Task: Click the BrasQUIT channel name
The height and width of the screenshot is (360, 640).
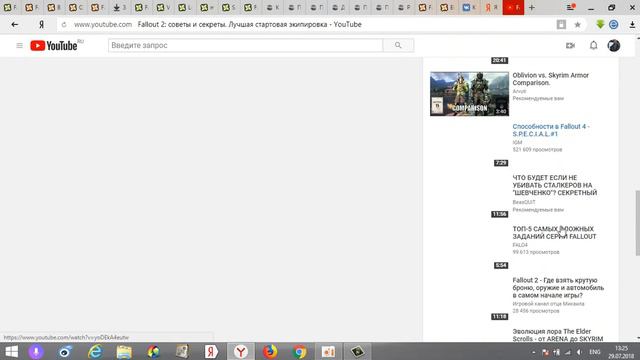Action: click(x=524, y=202)
